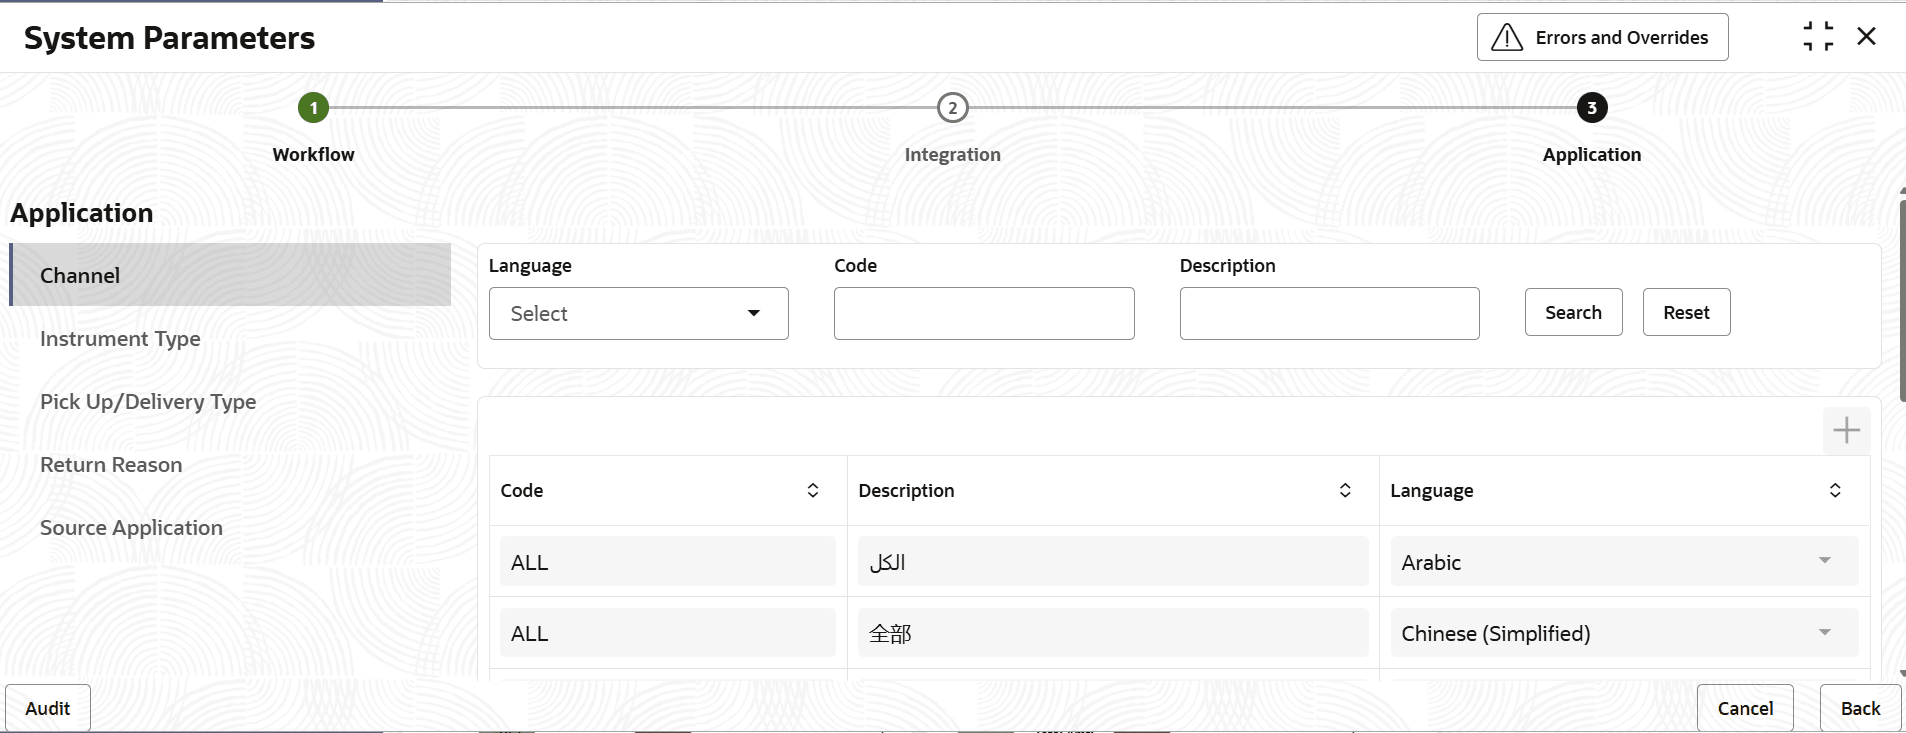The width and height of the screenshot is (1906, 733).
Task: Go to Integration step 2 circle
Action: [x=952, y=108]
